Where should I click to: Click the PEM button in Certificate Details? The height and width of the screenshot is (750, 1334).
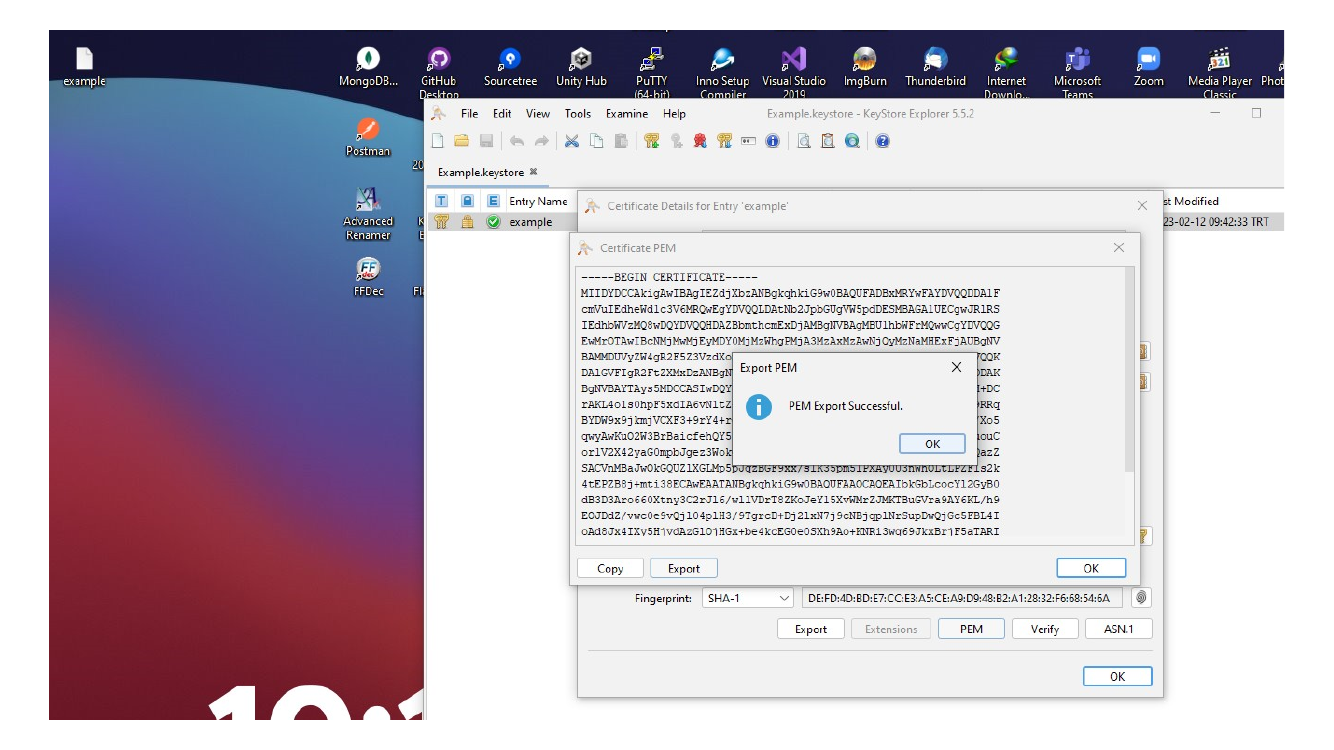click(x=971, y=629)
